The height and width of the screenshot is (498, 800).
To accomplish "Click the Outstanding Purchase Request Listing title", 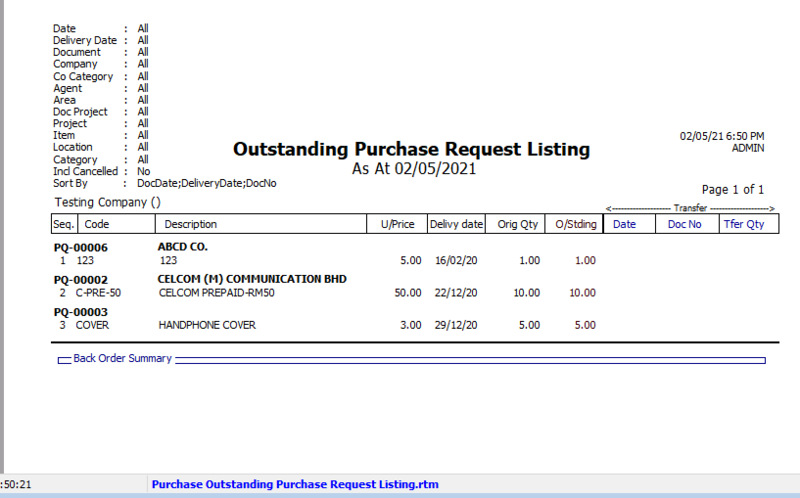I will [x=411, y=150].
